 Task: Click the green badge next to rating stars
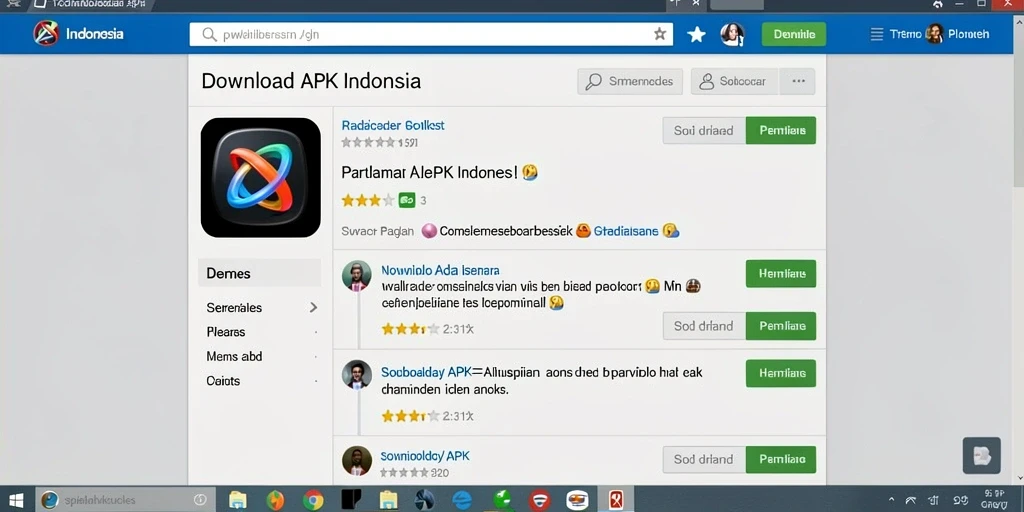coord(407,200)
